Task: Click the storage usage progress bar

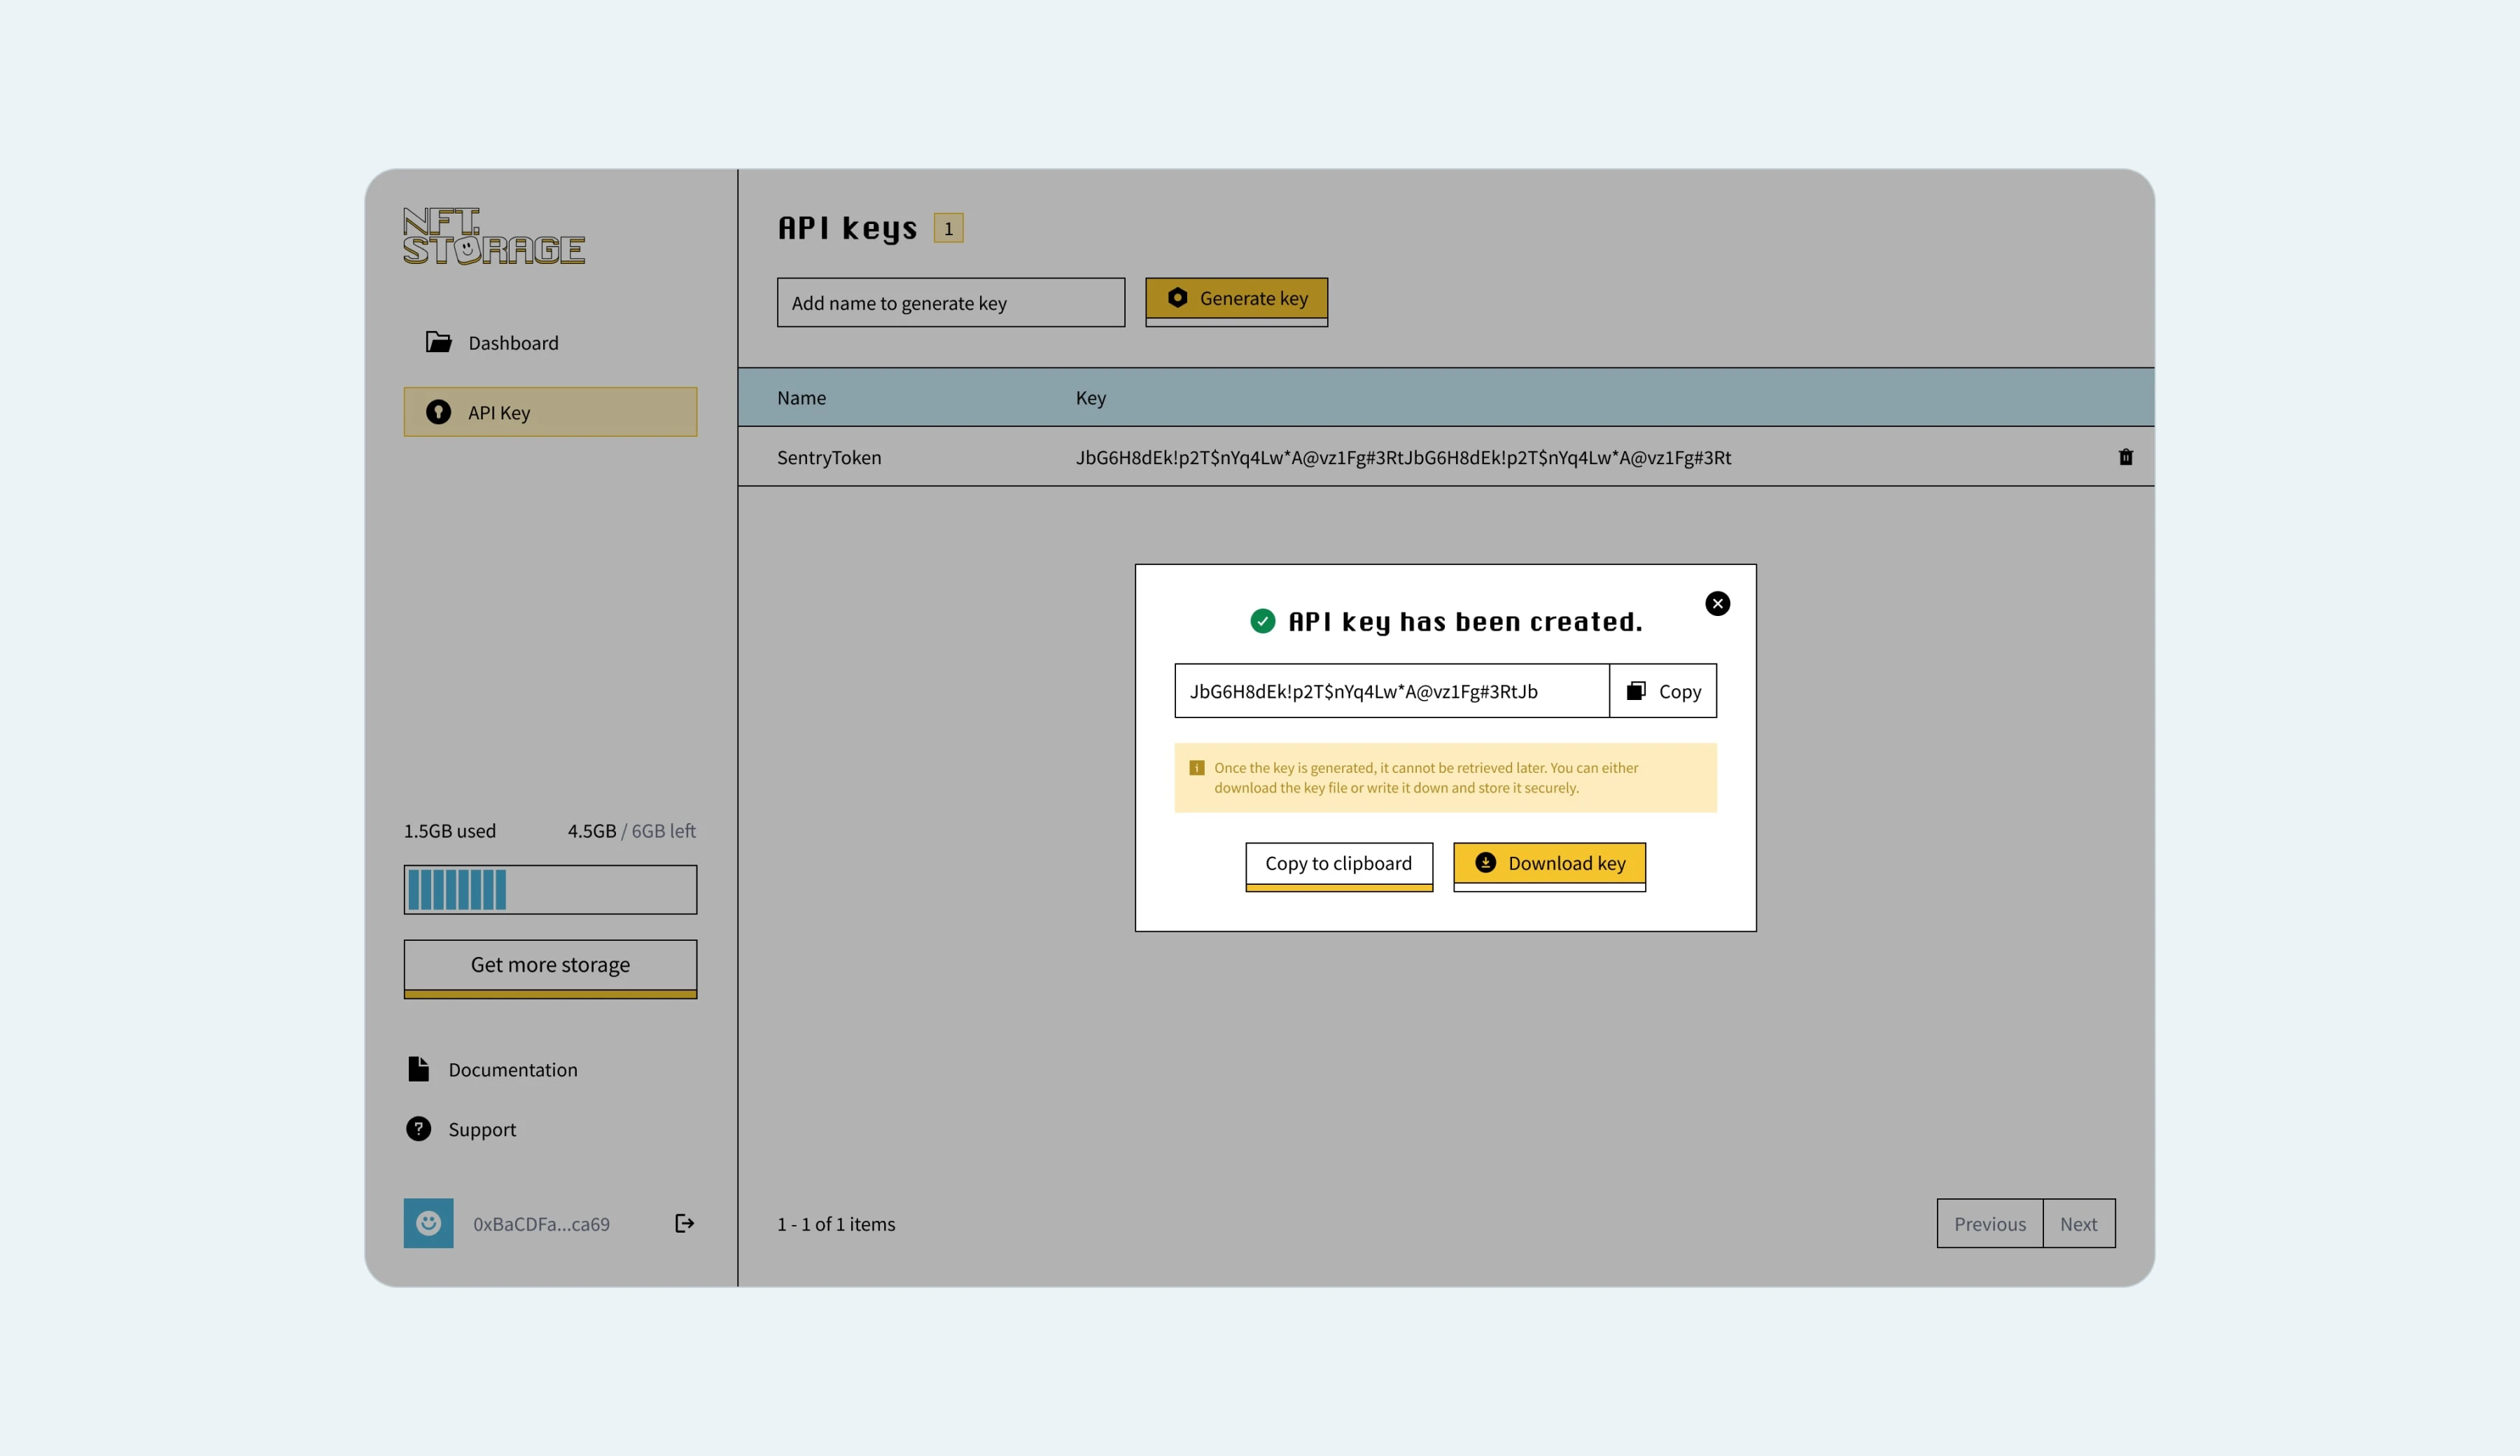Action: click(x=550, y=889)
